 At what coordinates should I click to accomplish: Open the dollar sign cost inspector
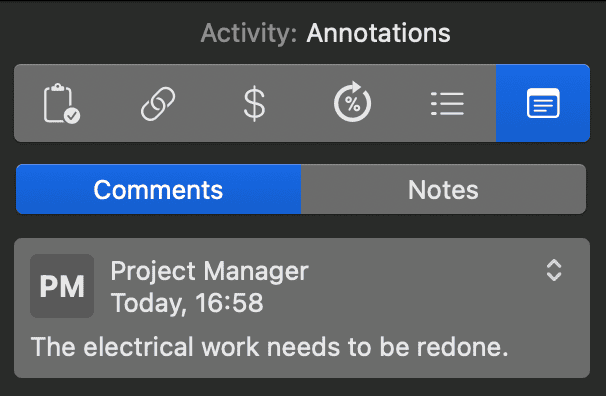coord(255,104)
